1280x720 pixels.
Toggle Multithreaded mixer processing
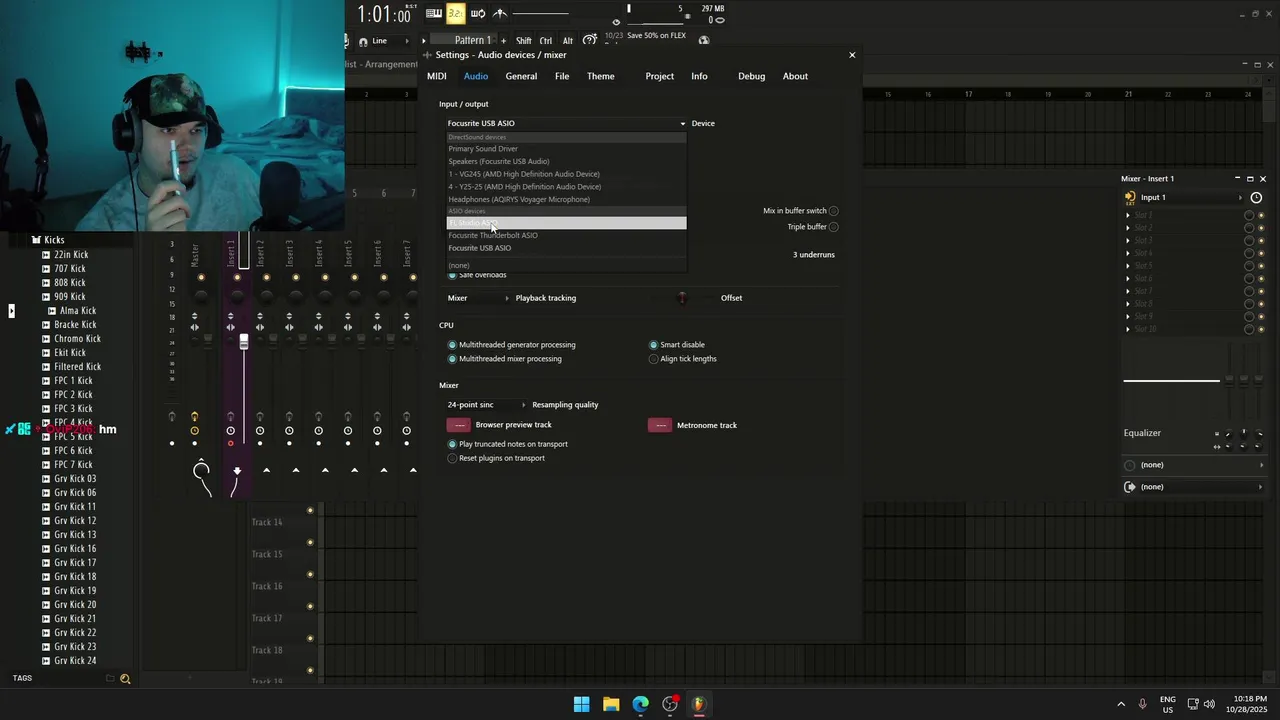tap(452, 359)
